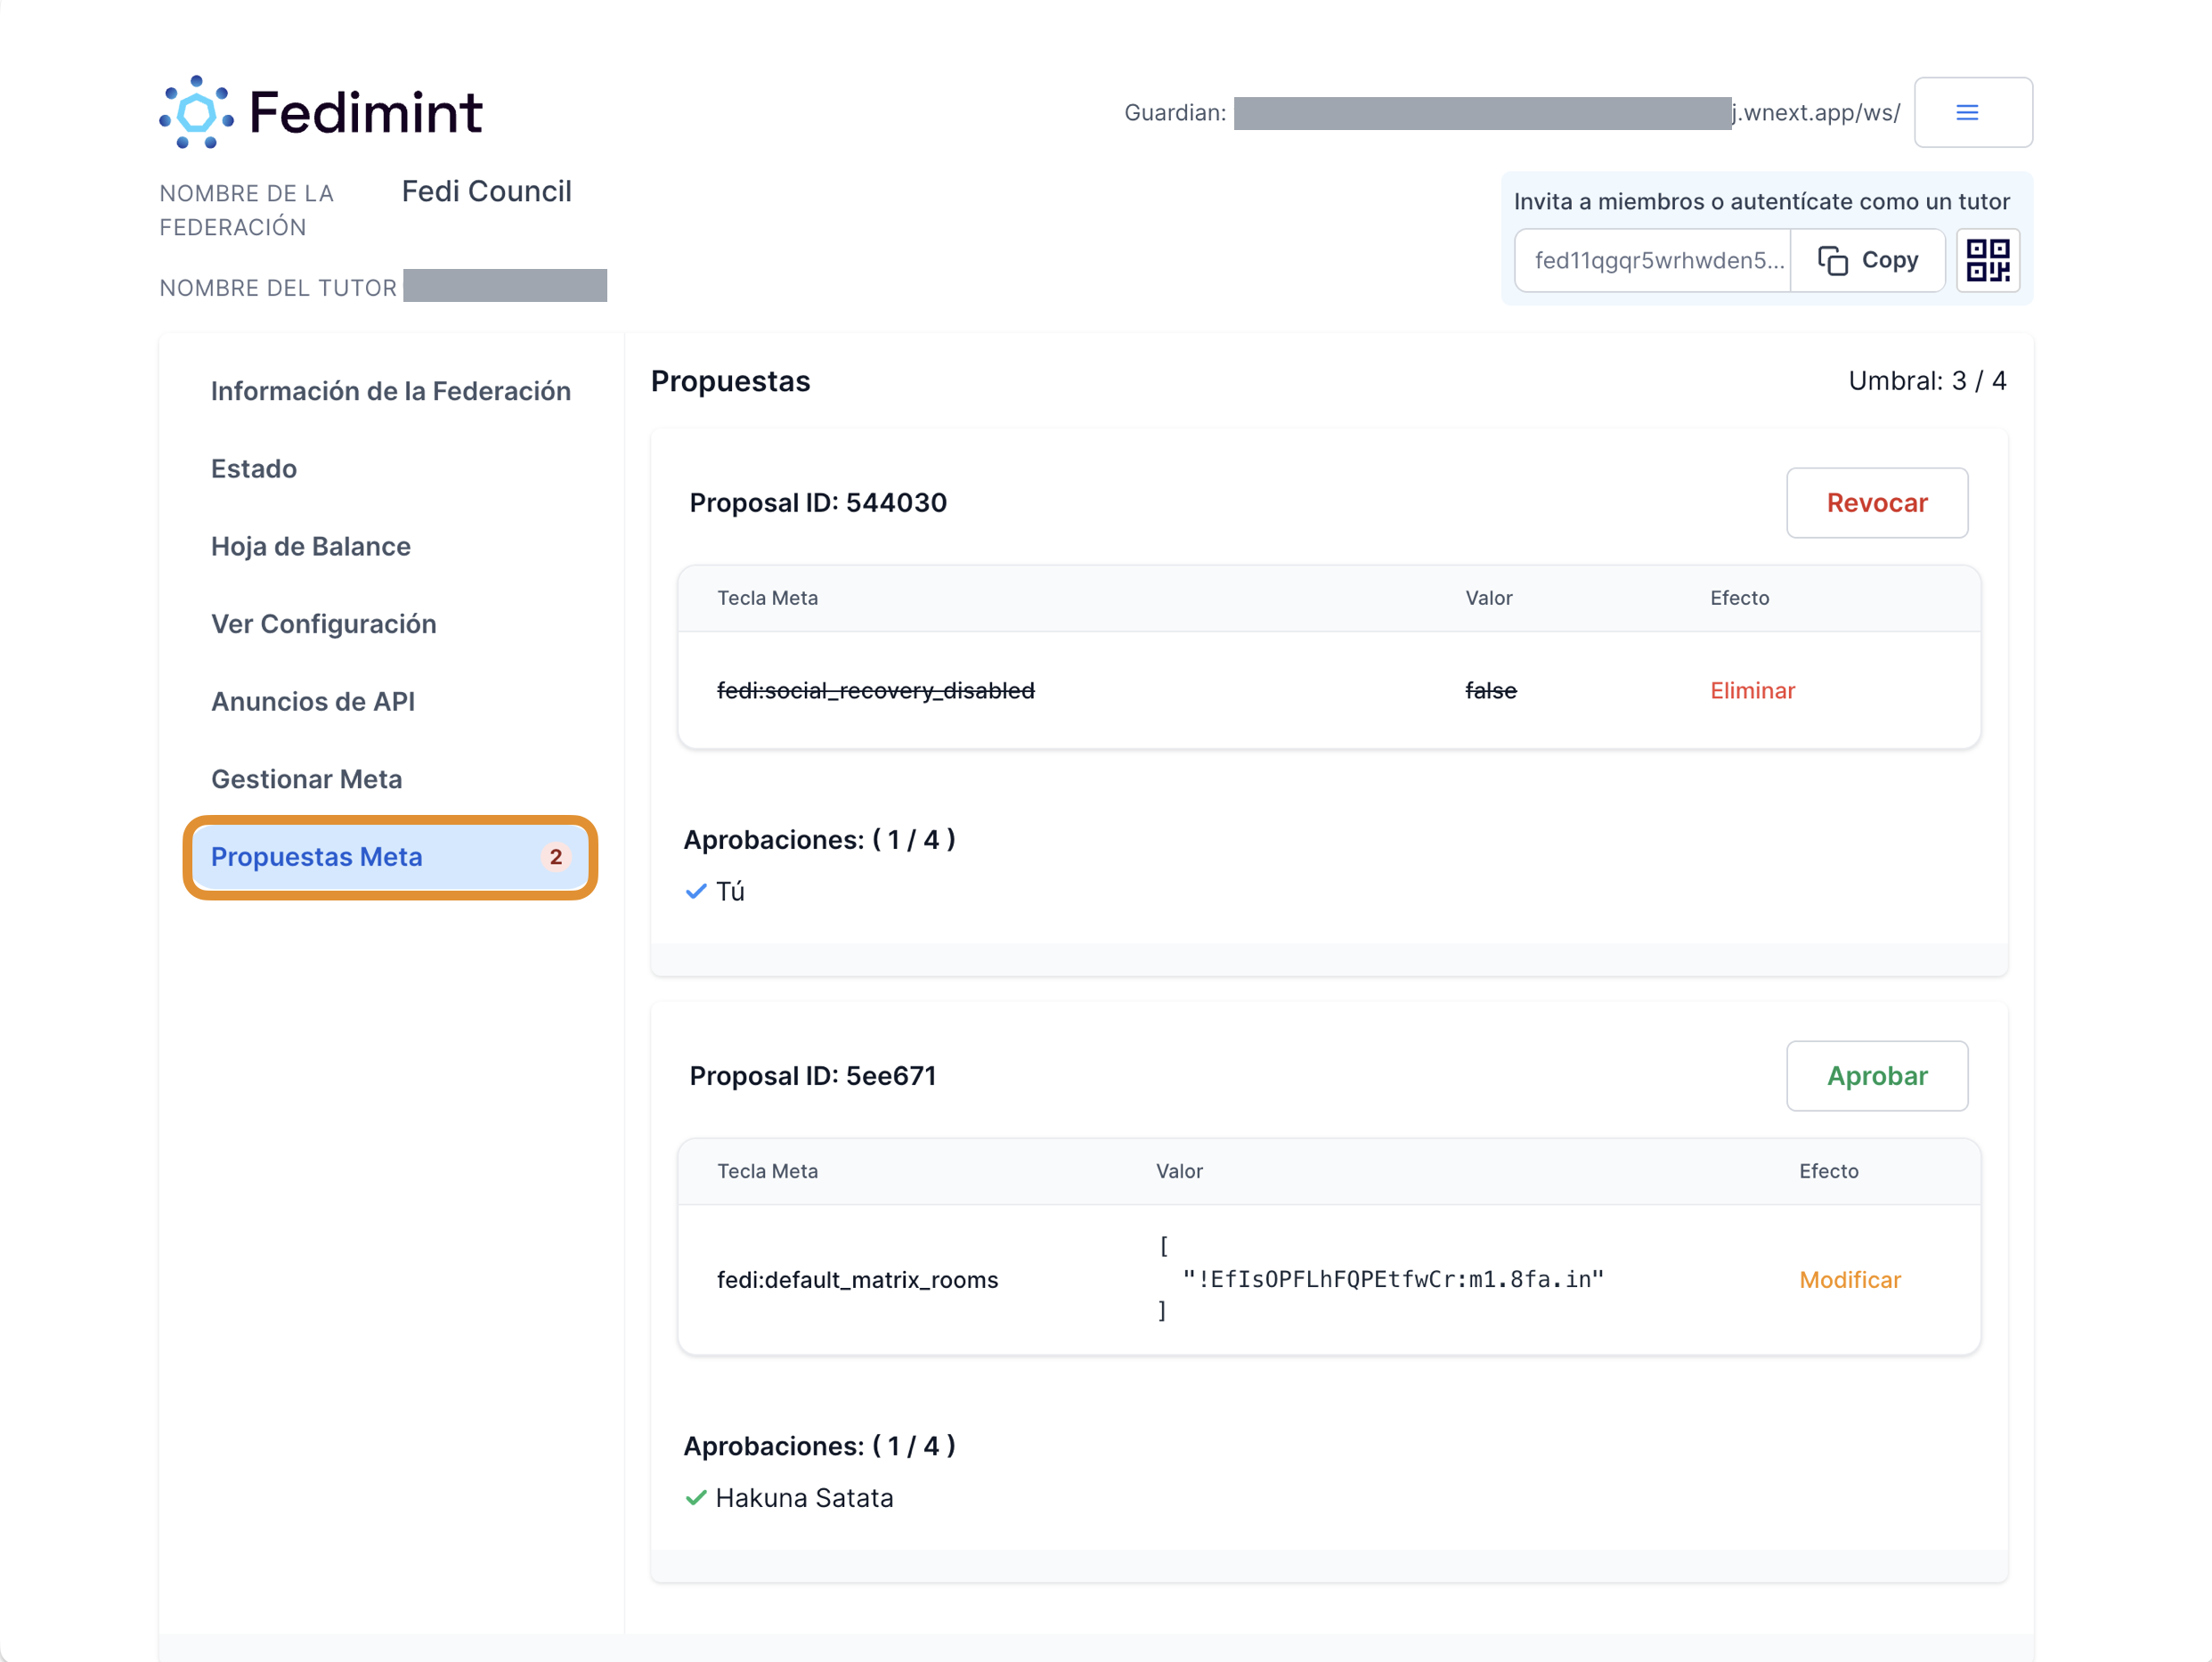Screen dimensions: 2212x1662
Task: Open Hoja de Balance
Action: pyautogui.click(x=311, y=546)
